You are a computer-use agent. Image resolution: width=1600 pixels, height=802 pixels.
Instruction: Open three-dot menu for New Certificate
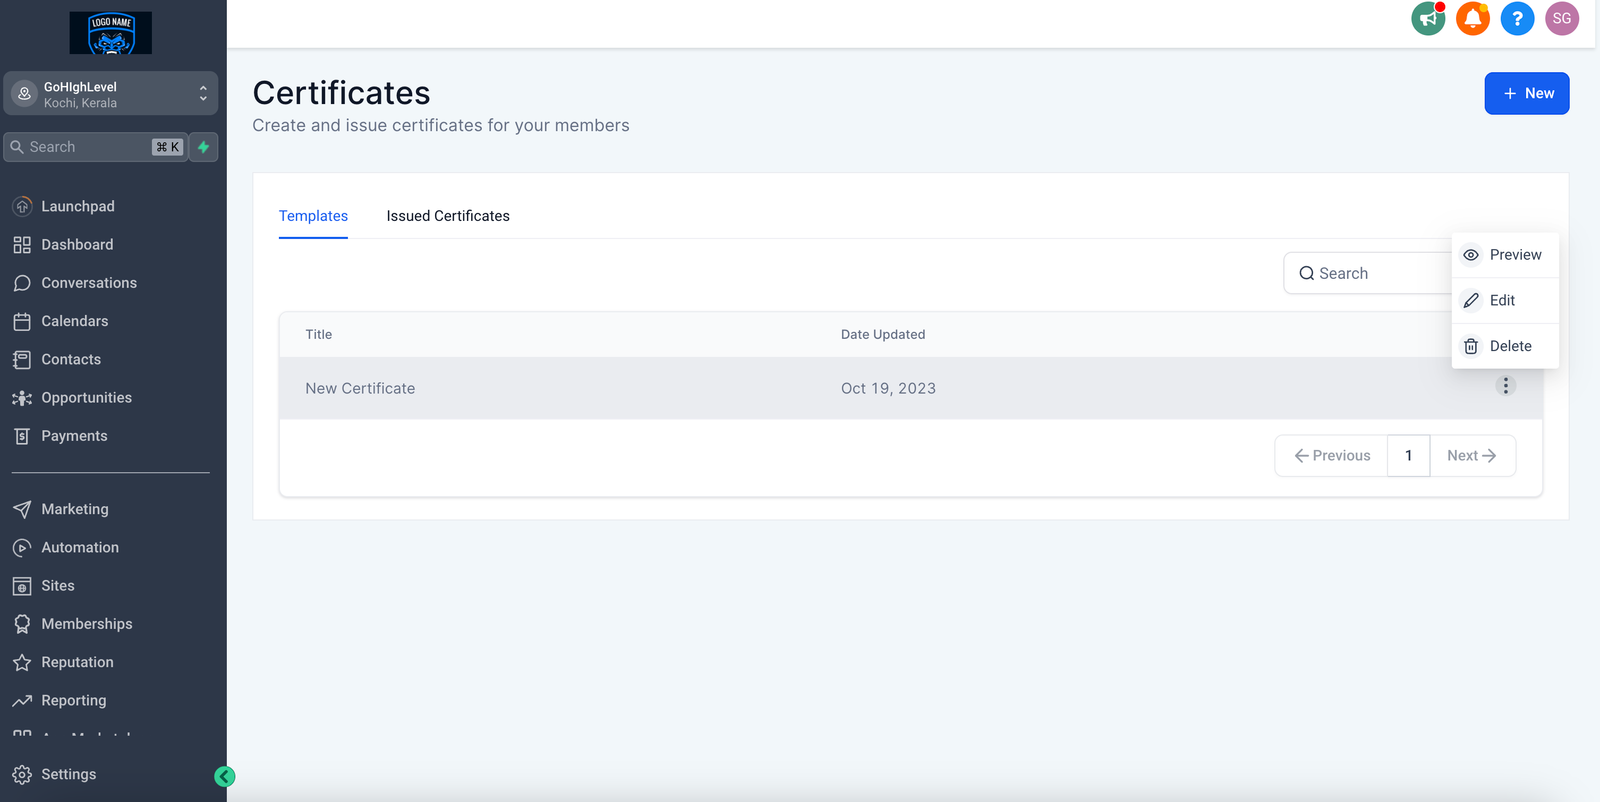pyautogui.click(x=1505, y=386)
